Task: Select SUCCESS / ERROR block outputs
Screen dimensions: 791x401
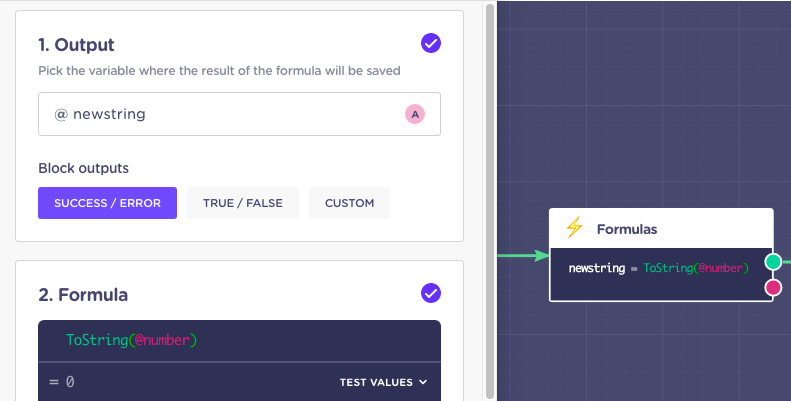Action: point(107,203)
